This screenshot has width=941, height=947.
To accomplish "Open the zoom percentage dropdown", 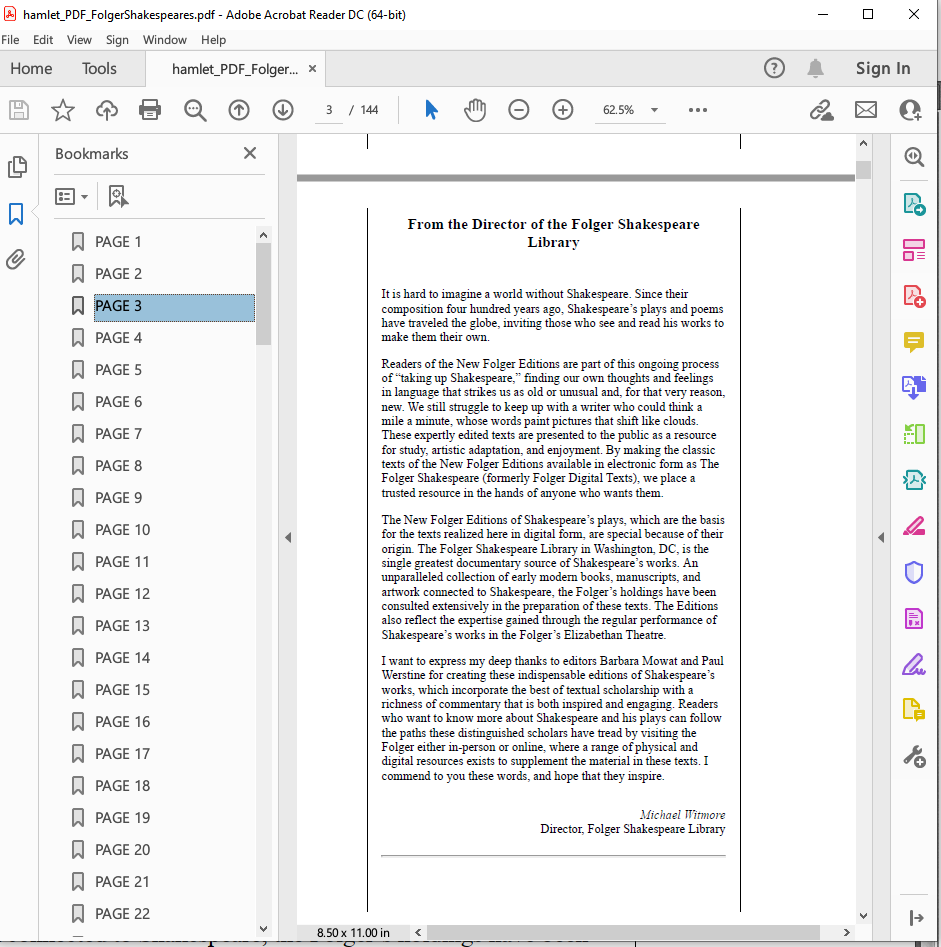I will click(x=654, y=110).
